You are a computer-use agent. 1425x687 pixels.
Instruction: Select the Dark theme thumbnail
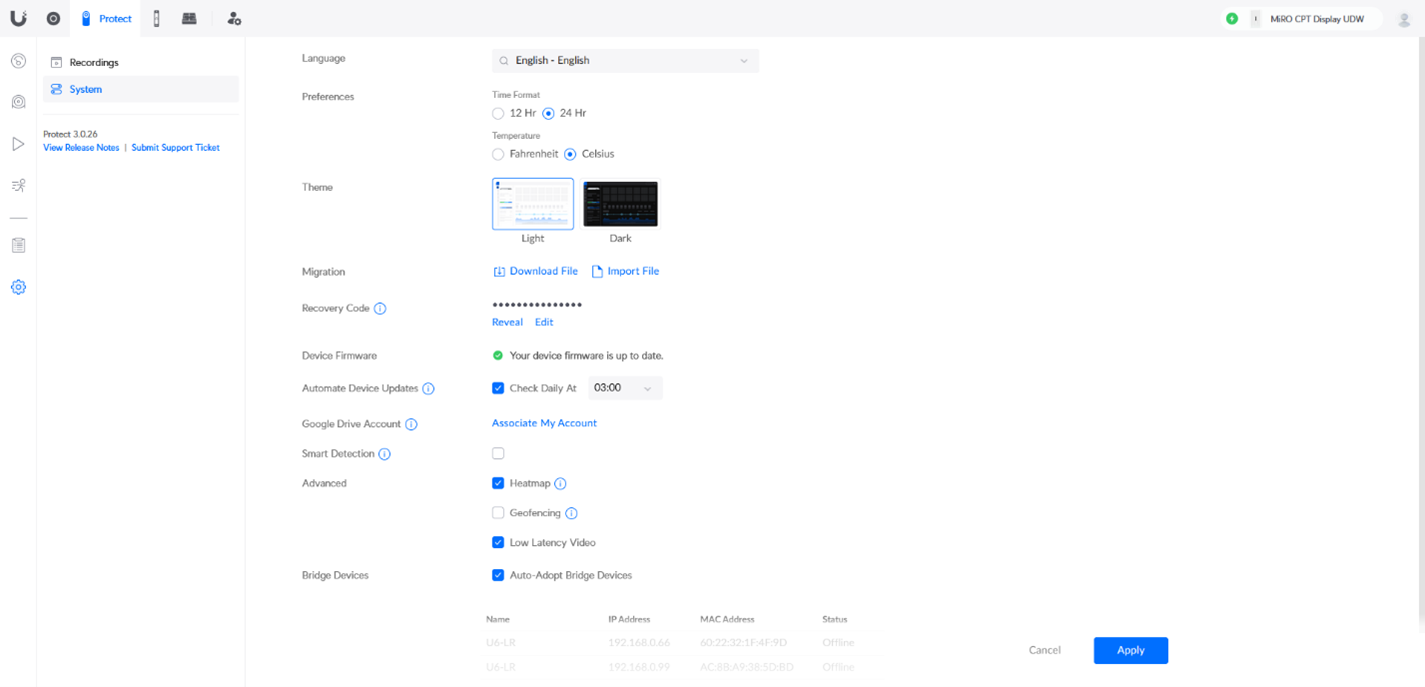(x=620, y=205)
